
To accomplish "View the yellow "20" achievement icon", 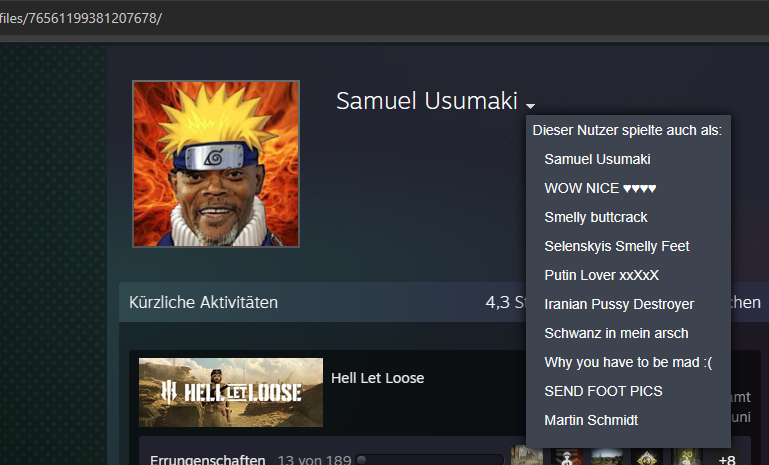I will point(687,456).
